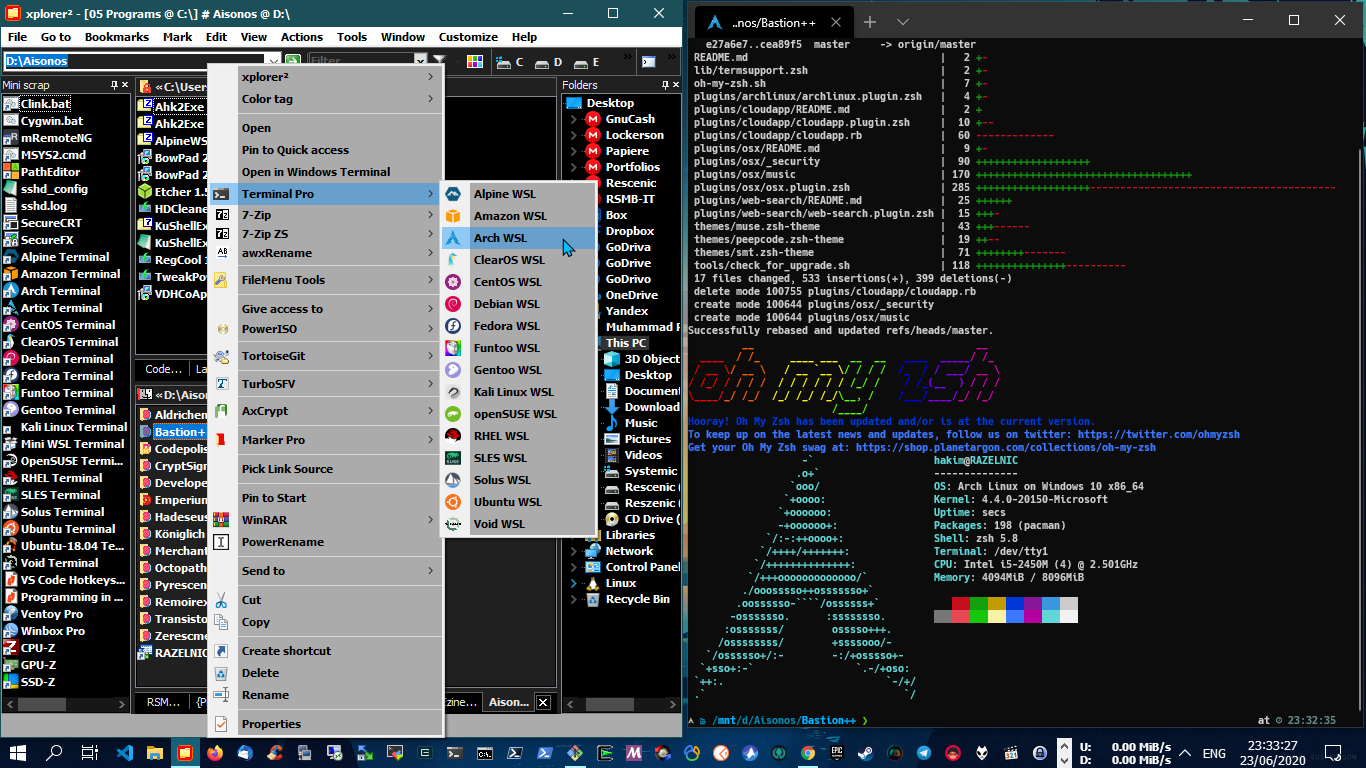The height and width of the screenshot is (768, 1366).
Task: Pick RHEL WSL from submenu
Action: pyautogui.click(x=518, y=436)
